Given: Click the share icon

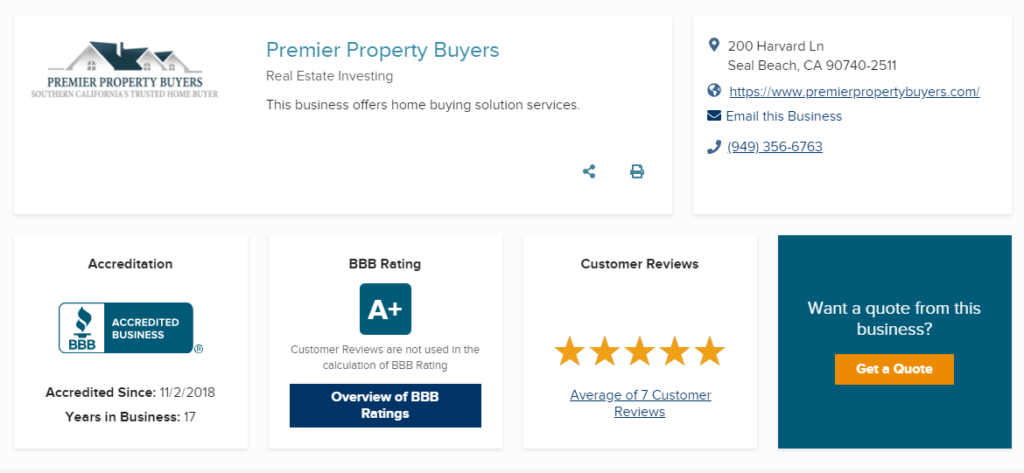Looking at the screenshot, I should tap(589, 172).
